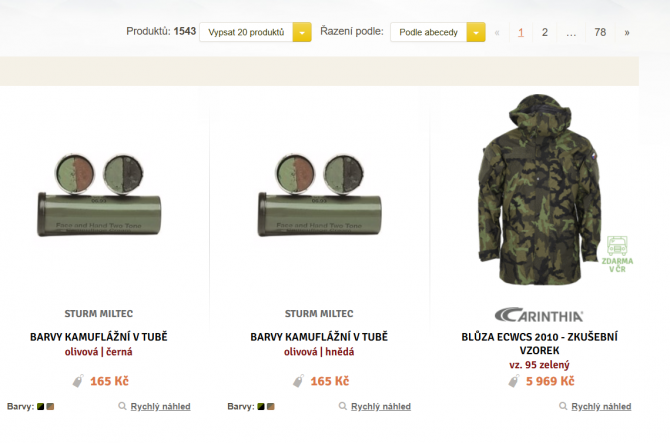Jump to last page 78
670x443 pixels.
click(600, 32)
